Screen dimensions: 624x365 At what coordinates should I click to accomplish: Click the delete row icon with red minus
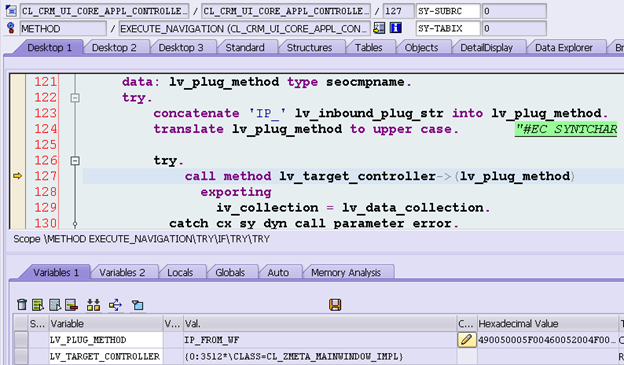click(x=71, y=305)
